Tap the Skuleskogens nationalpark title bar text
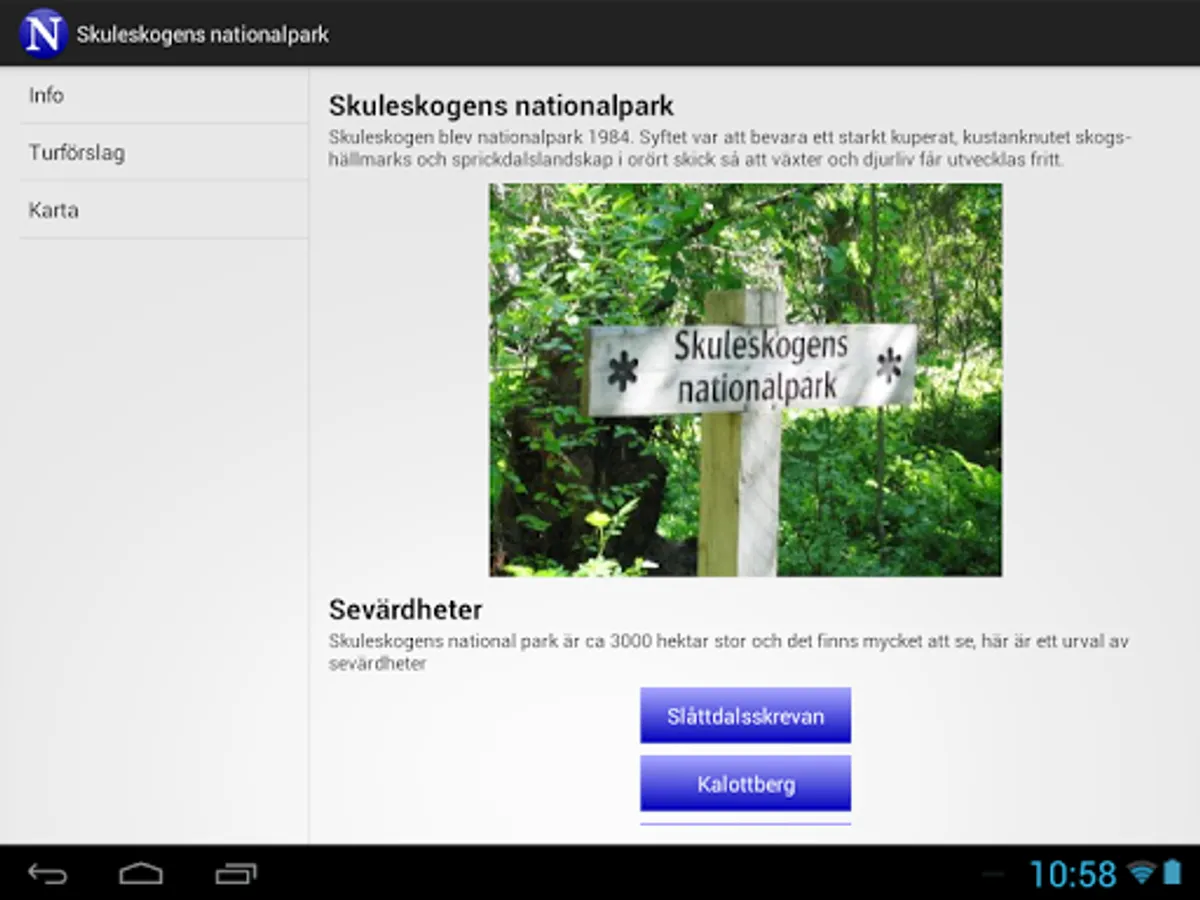 (x=203, y=34)
